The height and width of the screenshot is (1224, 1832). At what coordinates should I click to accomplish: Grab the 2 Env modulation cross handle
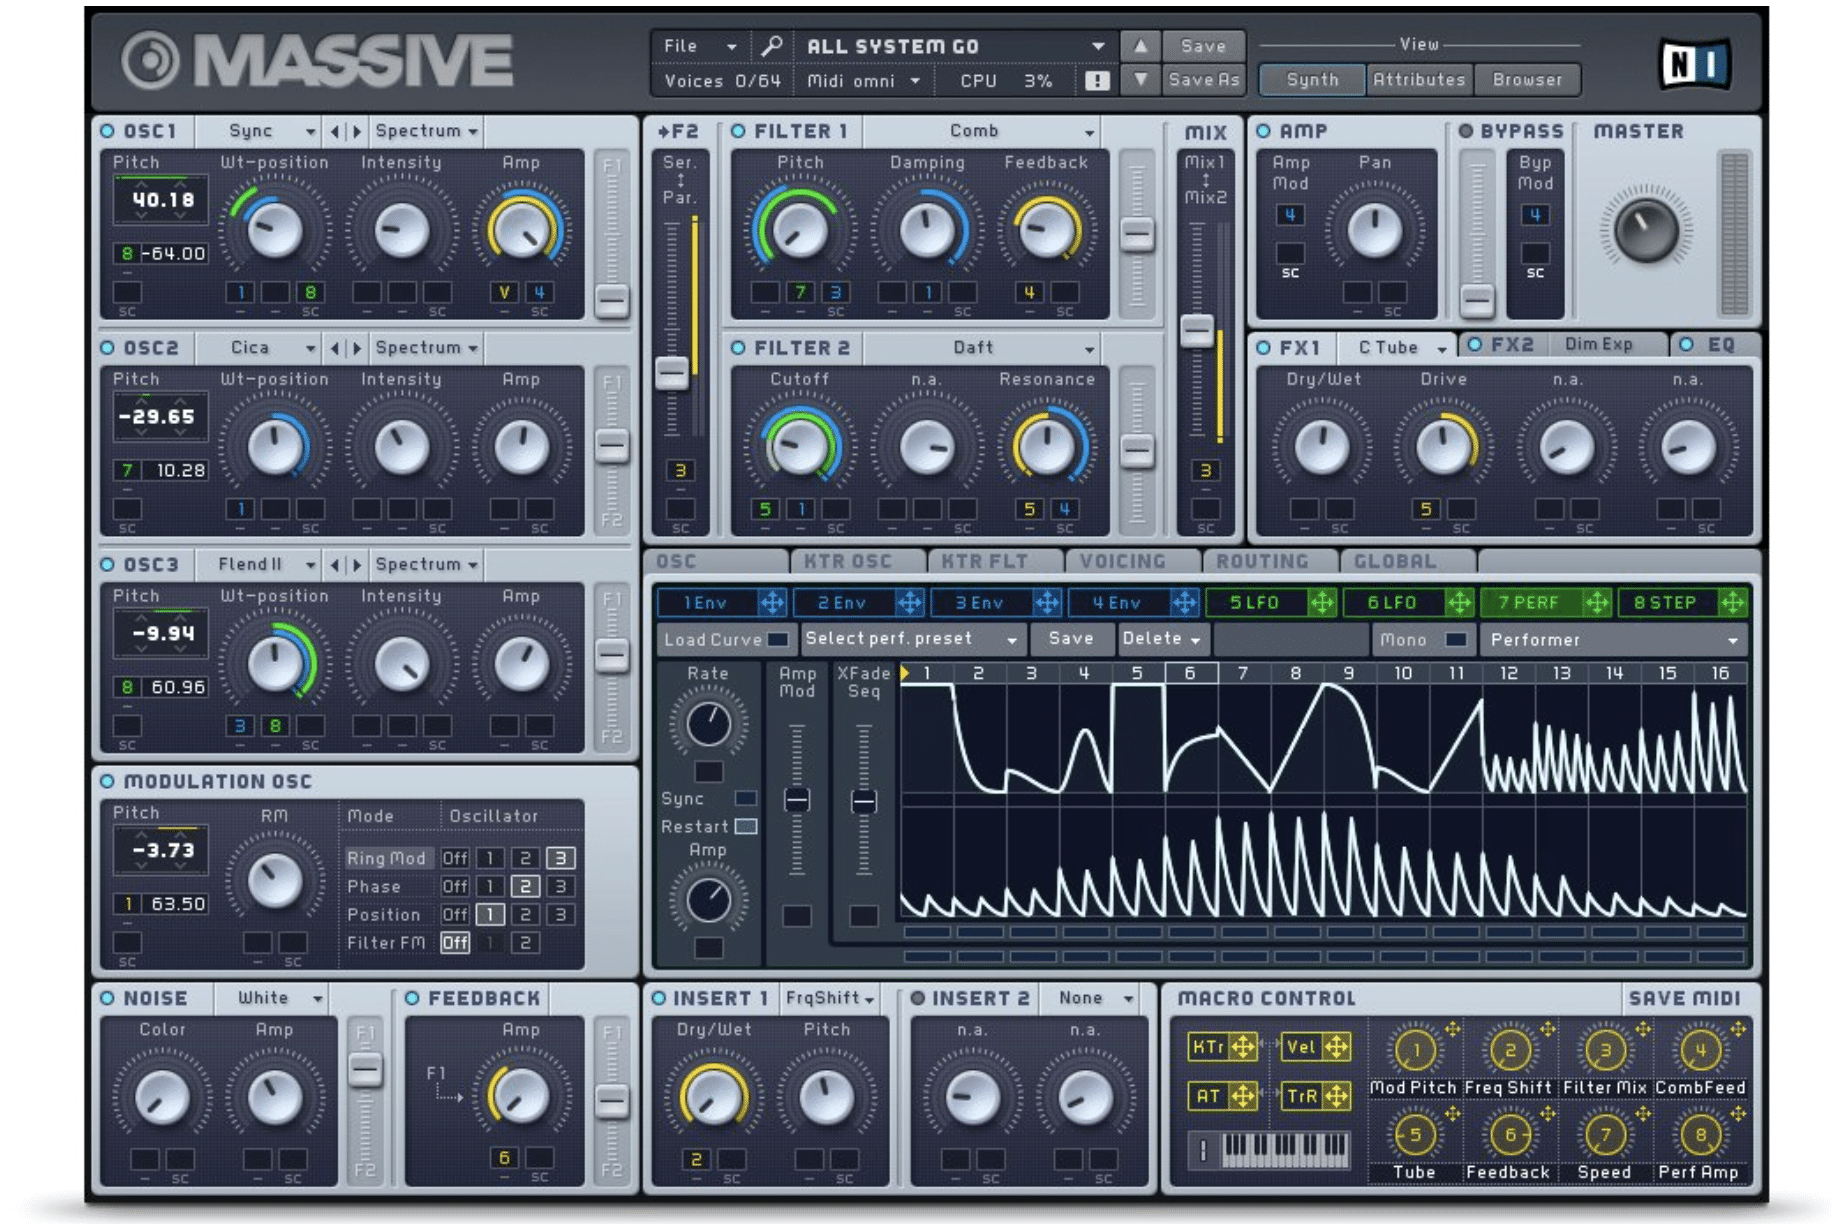tap(909, 603)
